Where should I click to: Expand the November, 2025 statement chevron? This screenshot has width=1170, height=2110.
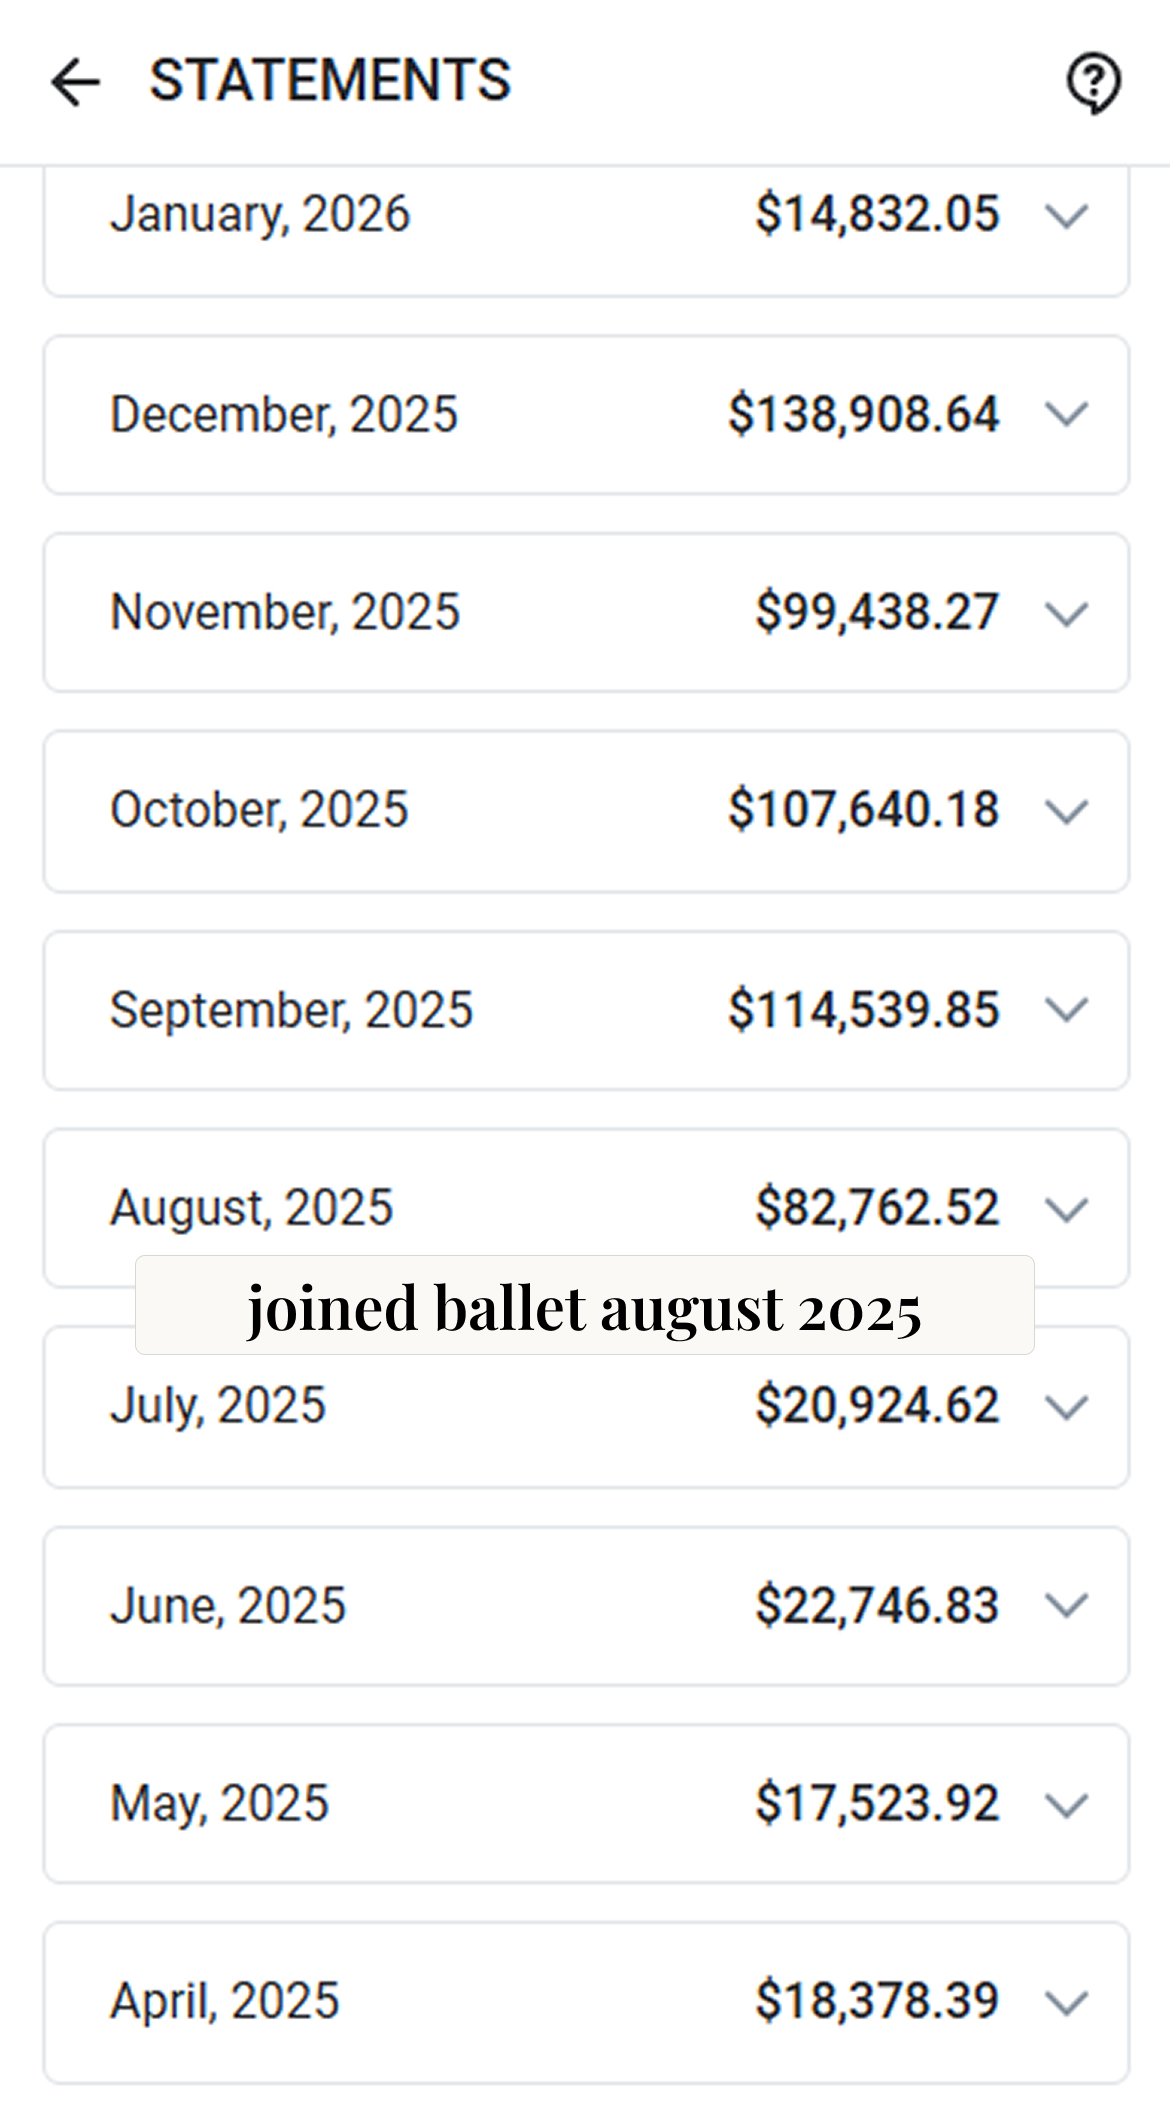click(x=1066, y=613)
